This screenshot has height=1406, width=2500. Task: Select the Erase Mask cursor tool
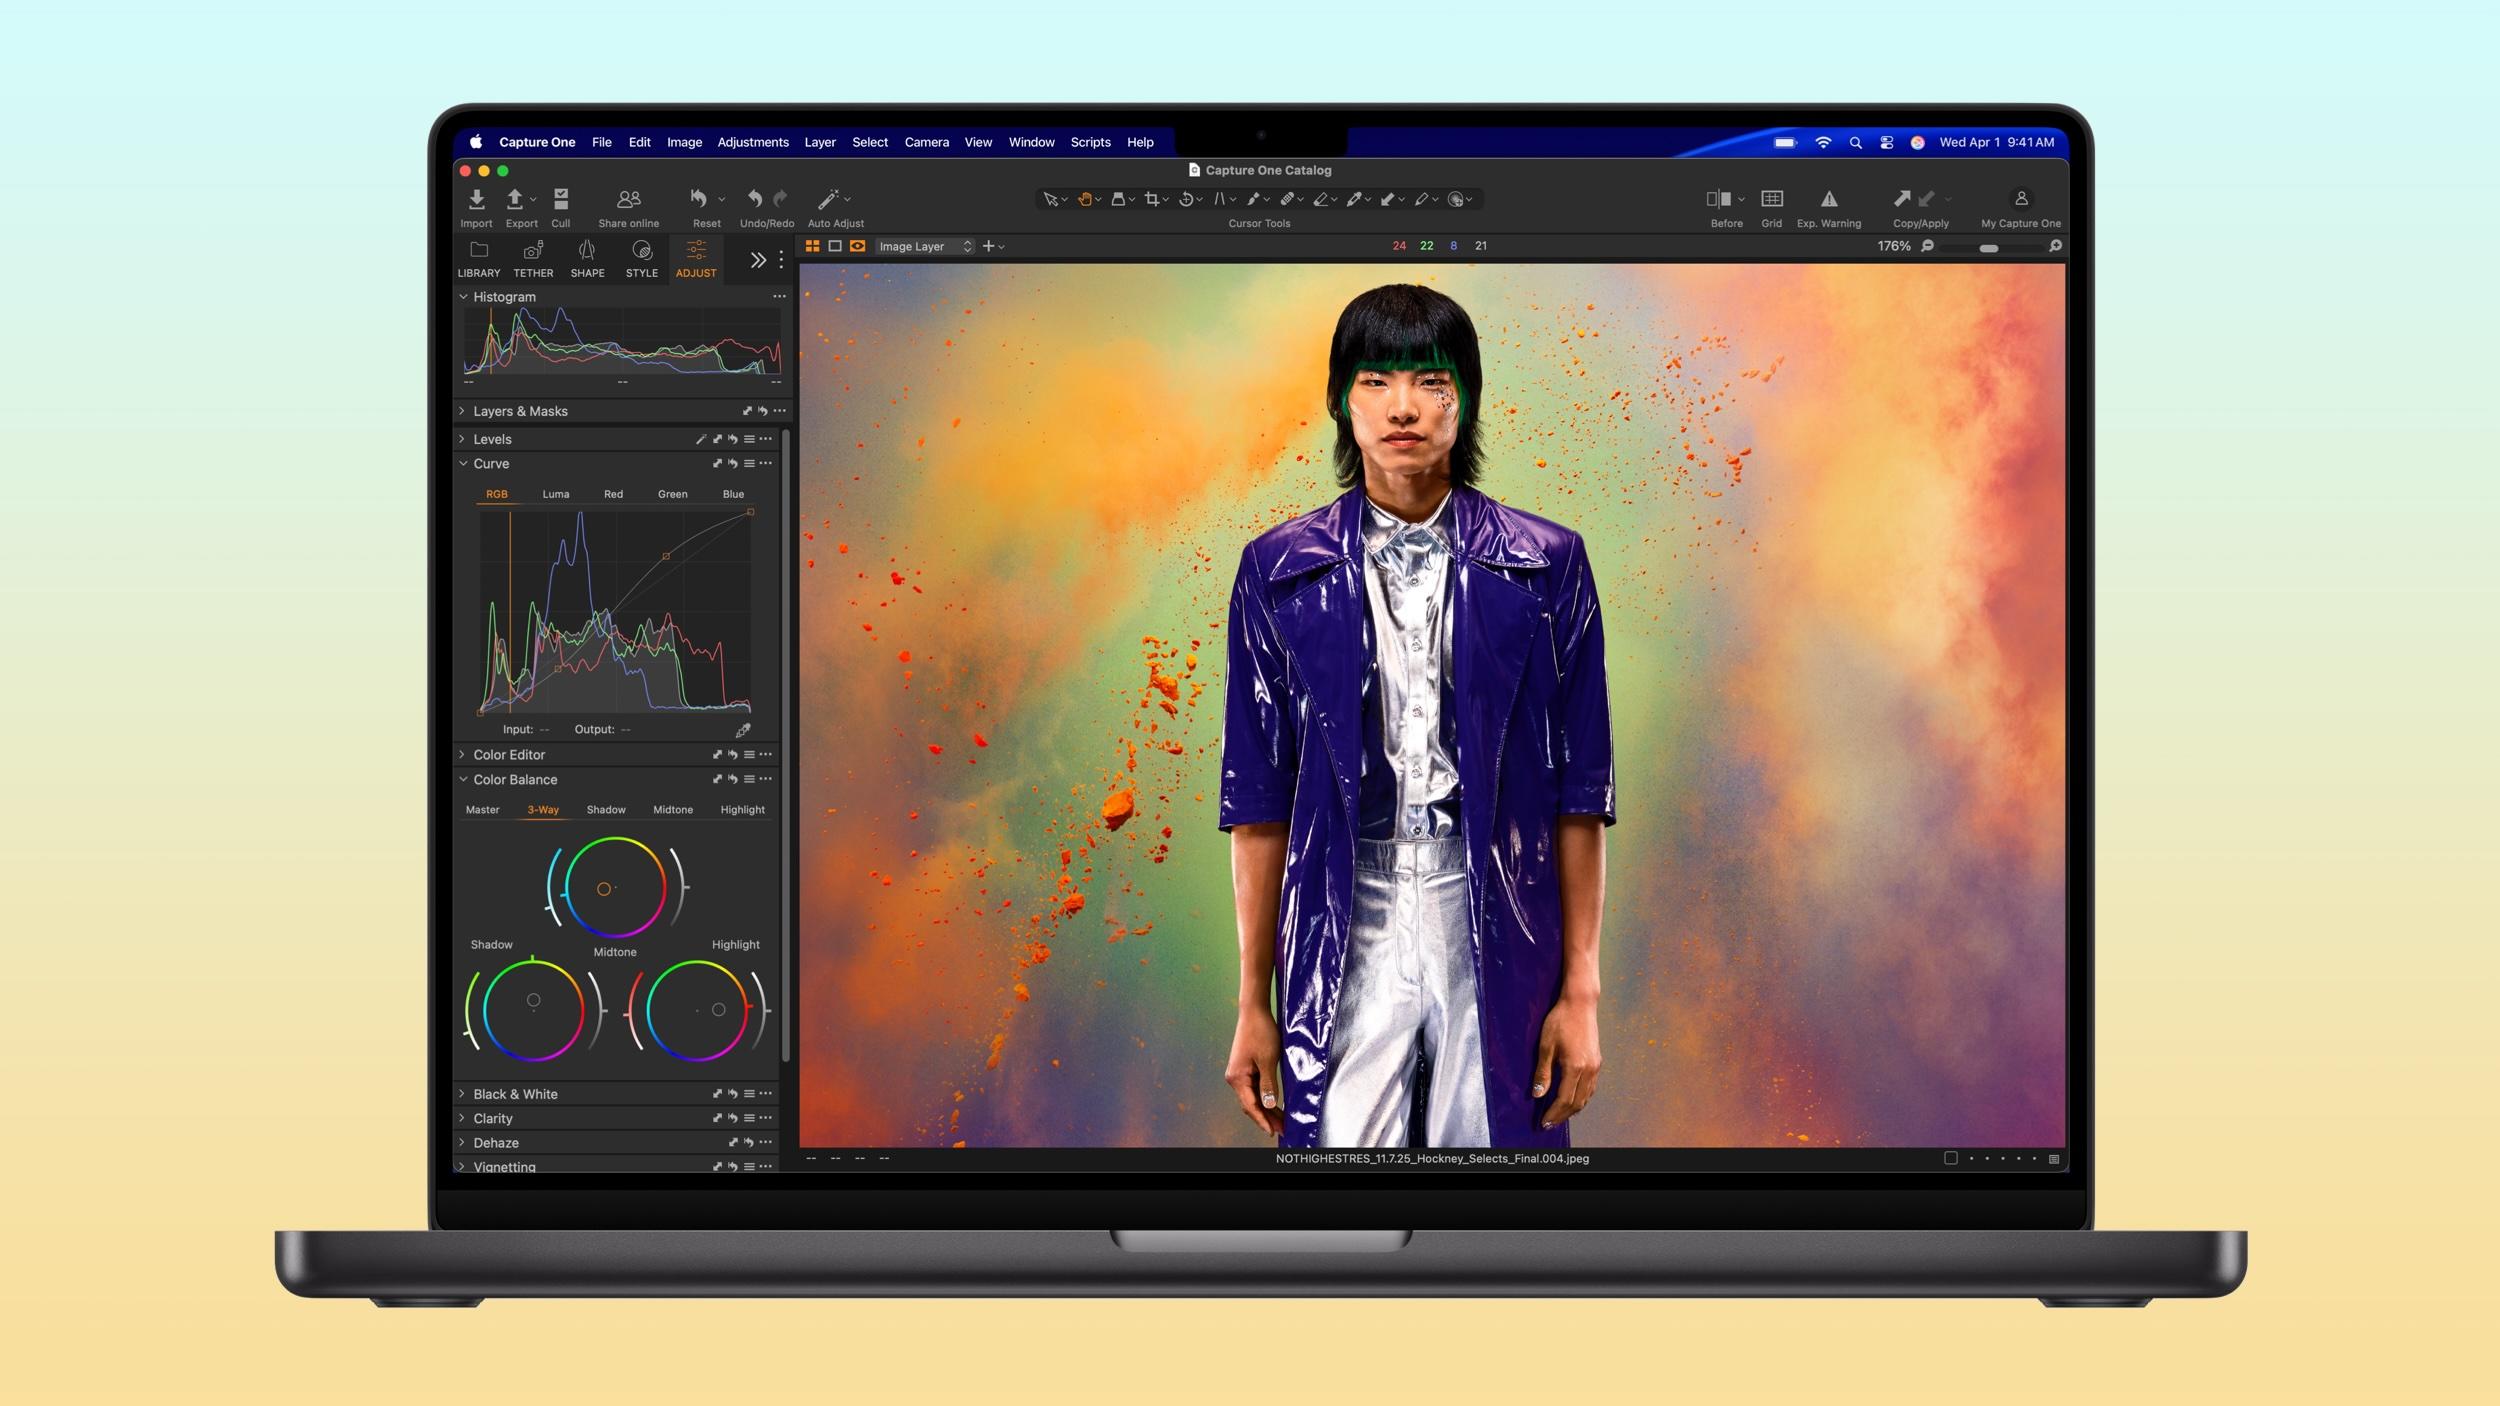[1321, 199]
